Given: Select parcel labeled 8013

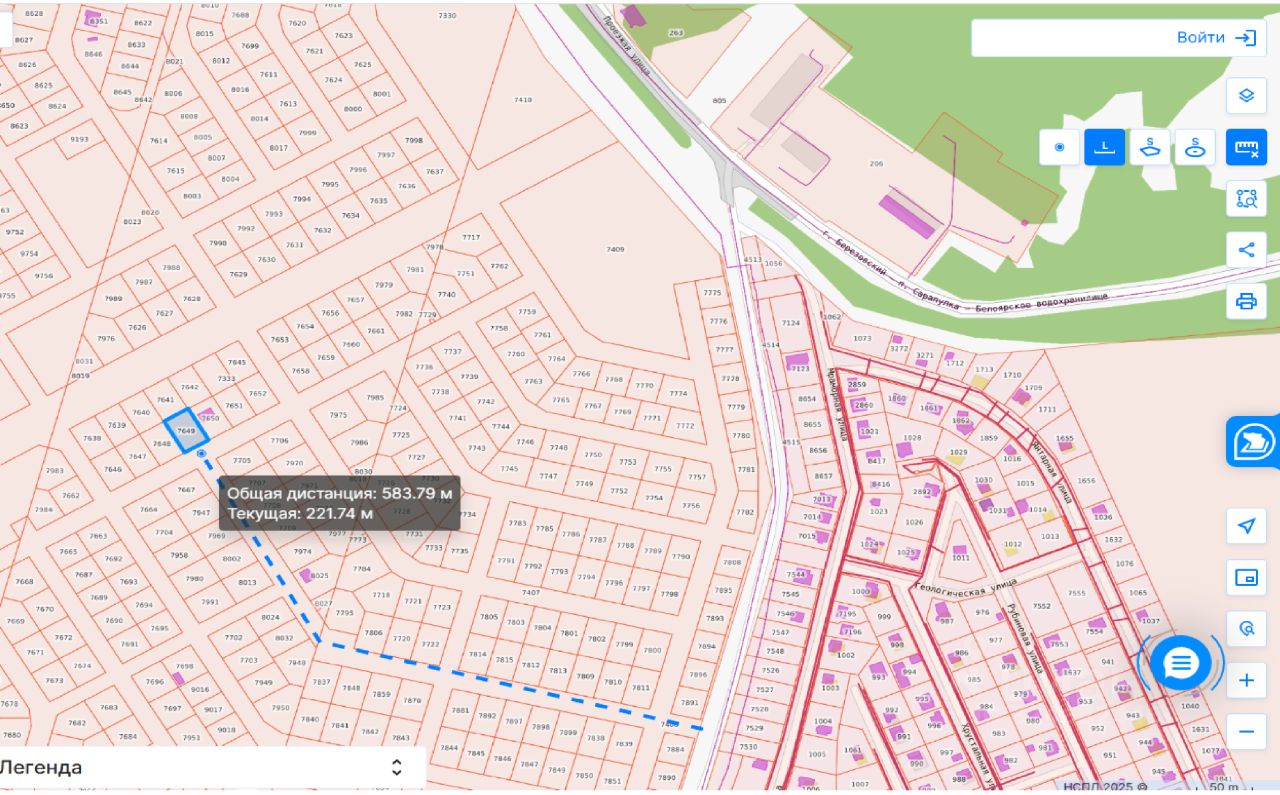Looking at the screenshot, I should tap(247, 583).
